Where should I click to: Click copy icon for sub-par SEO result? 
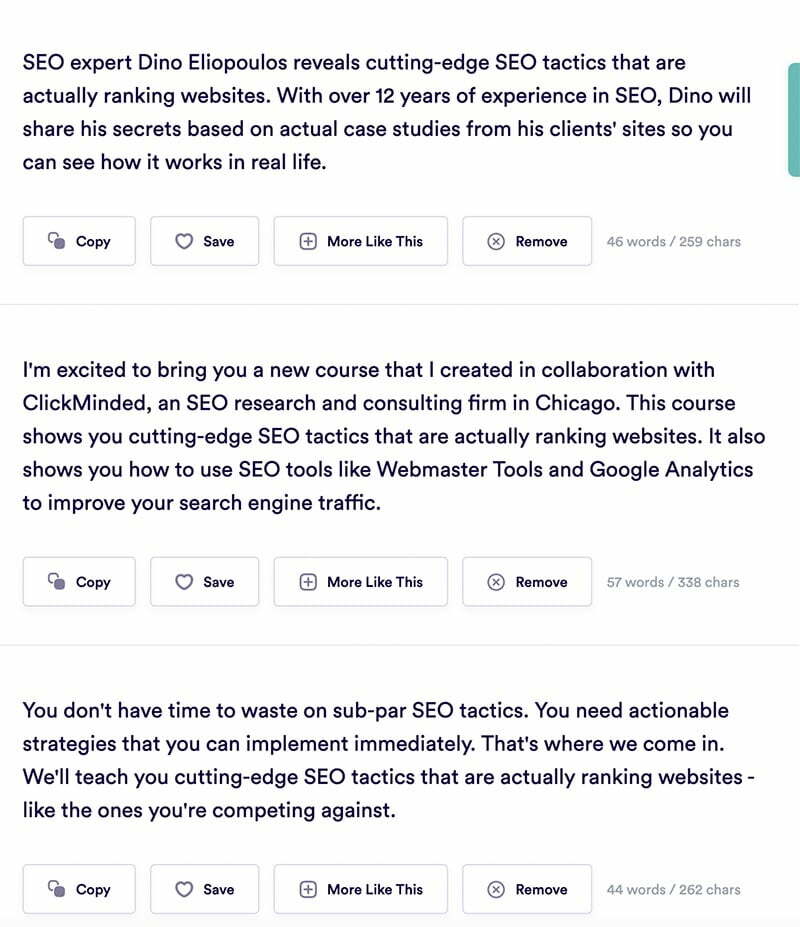(56, 889)
